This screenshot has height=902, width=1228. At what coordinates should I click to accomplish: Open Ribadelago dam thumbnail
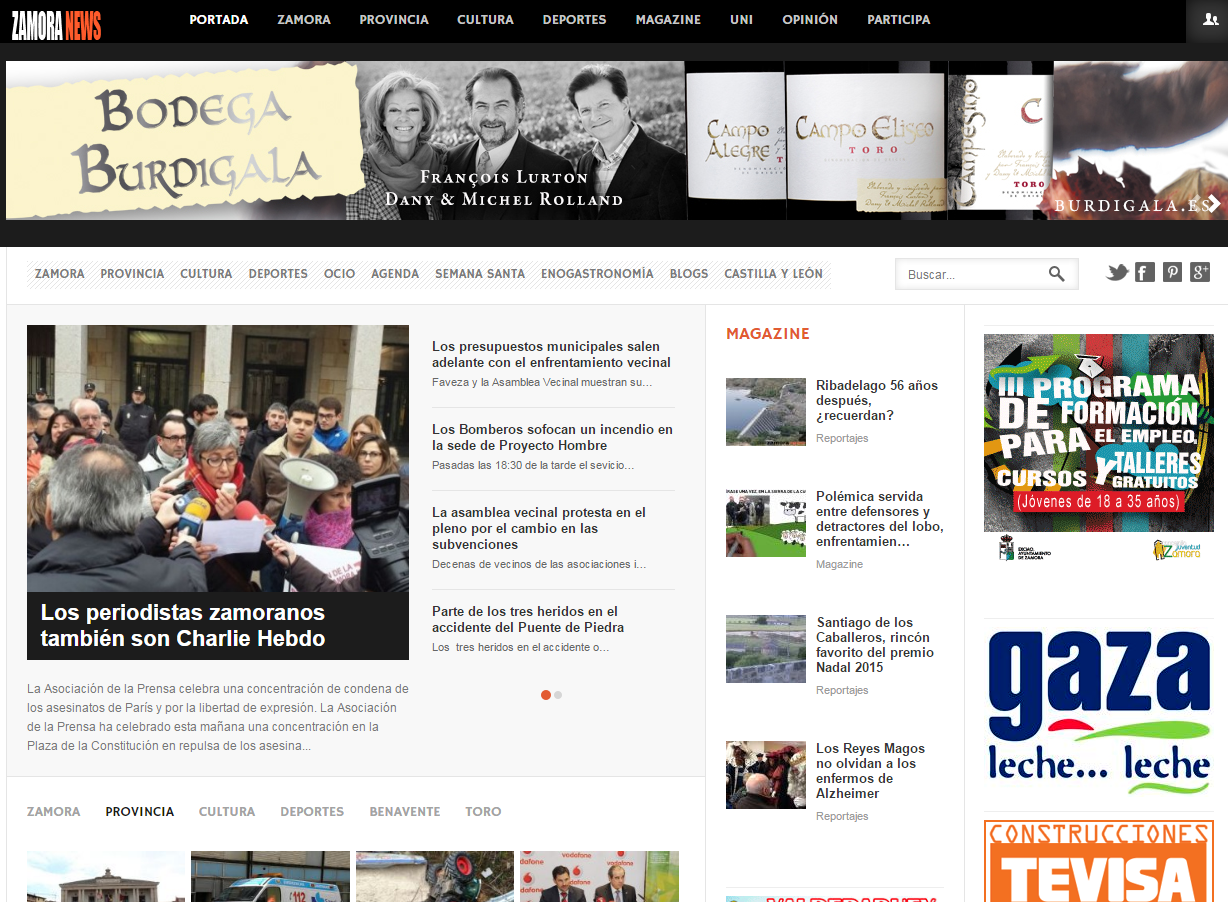pos(766,411)
